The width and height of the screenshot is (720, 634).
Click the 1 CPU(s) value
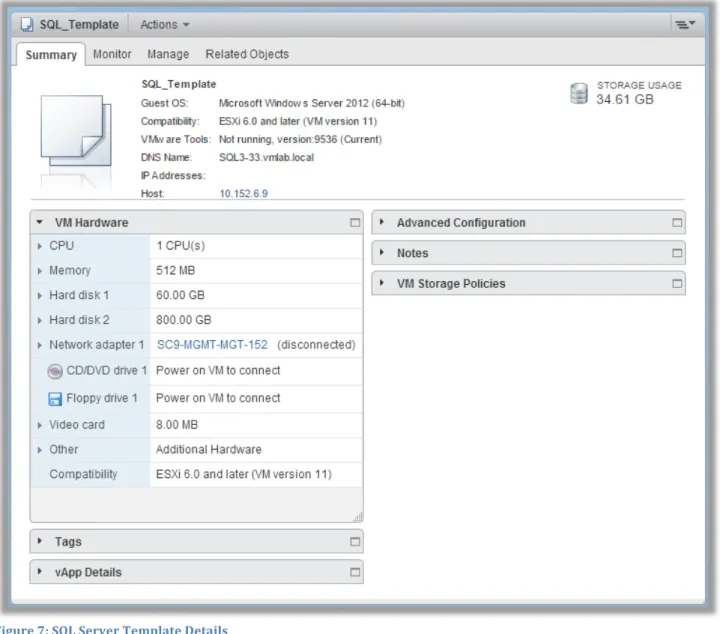pos(180,246)
